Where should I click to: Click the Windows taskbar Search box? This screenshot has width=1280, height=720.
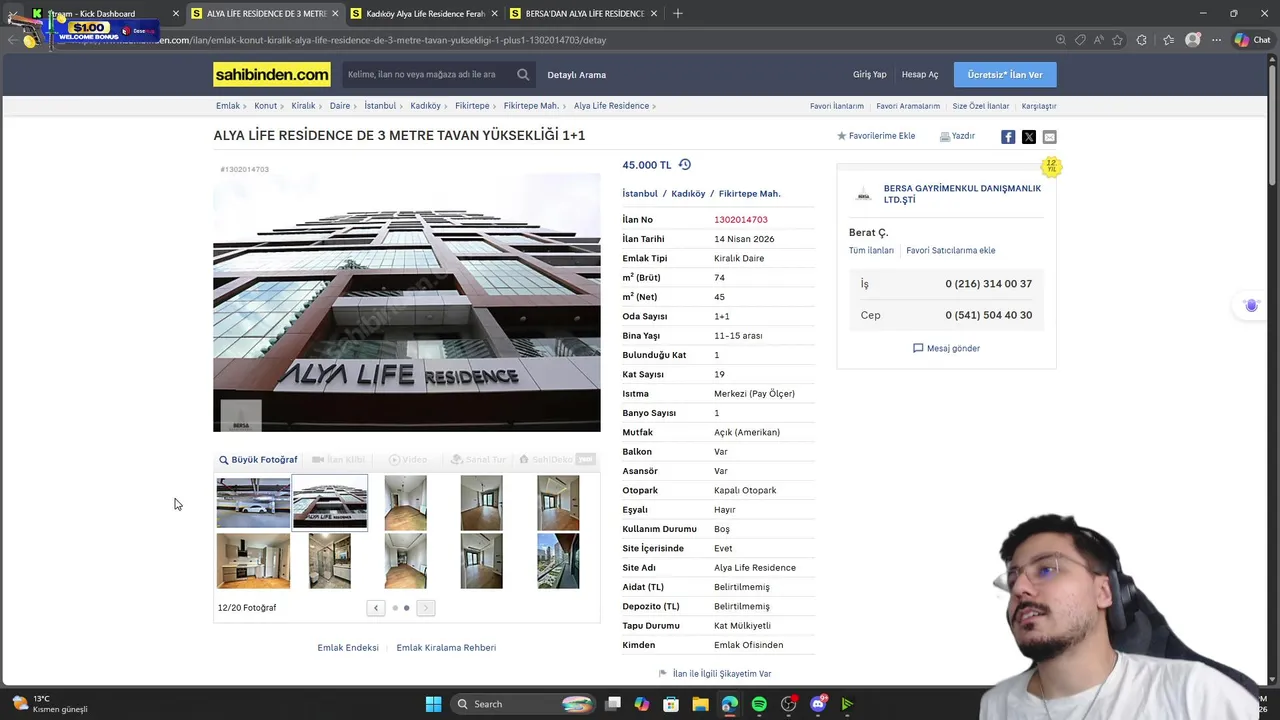(523, 704)
